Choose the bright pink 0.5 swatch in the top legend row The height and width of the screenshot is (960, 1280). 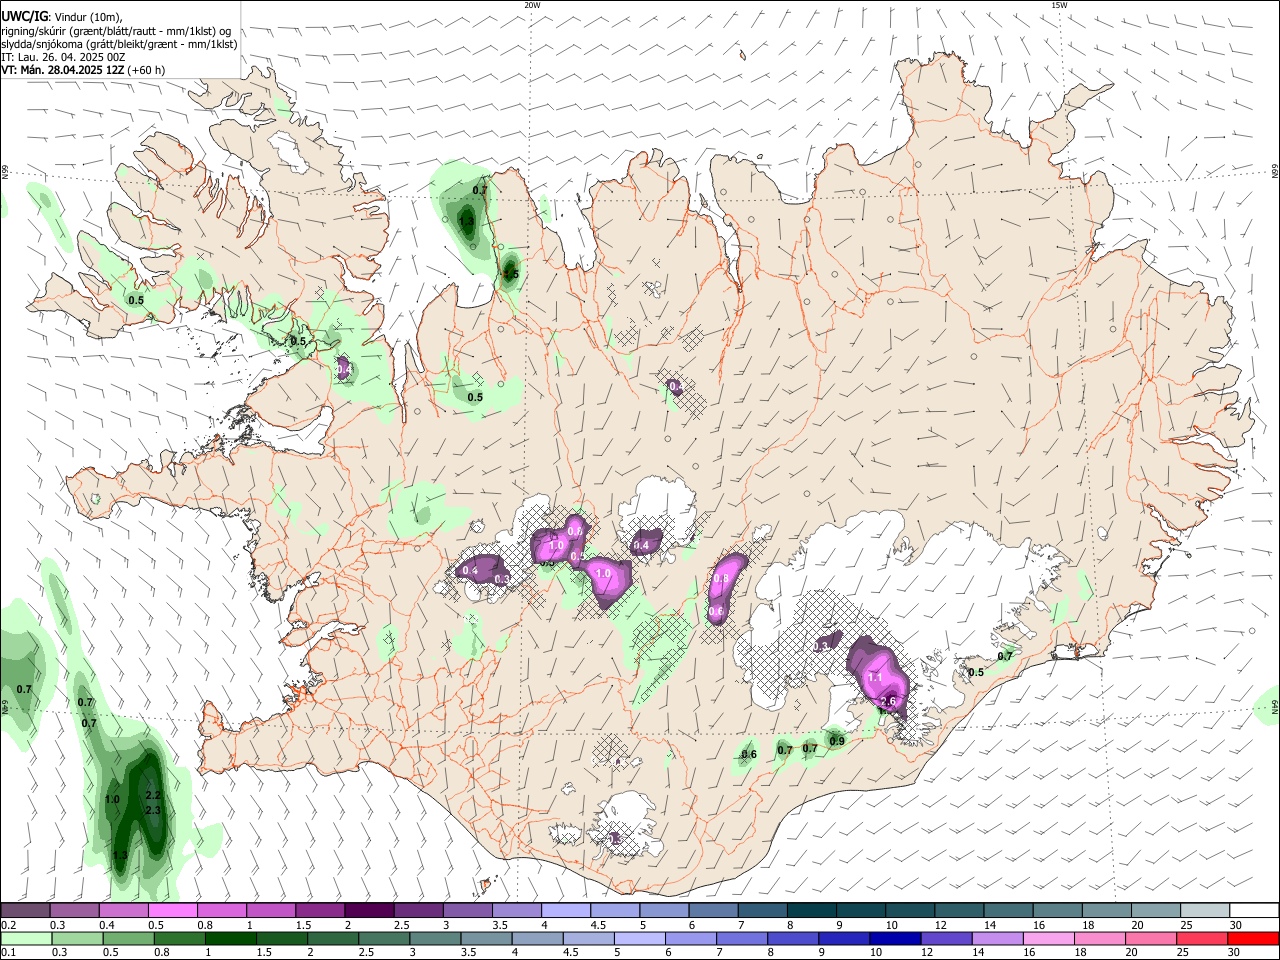tap(173, 910)
